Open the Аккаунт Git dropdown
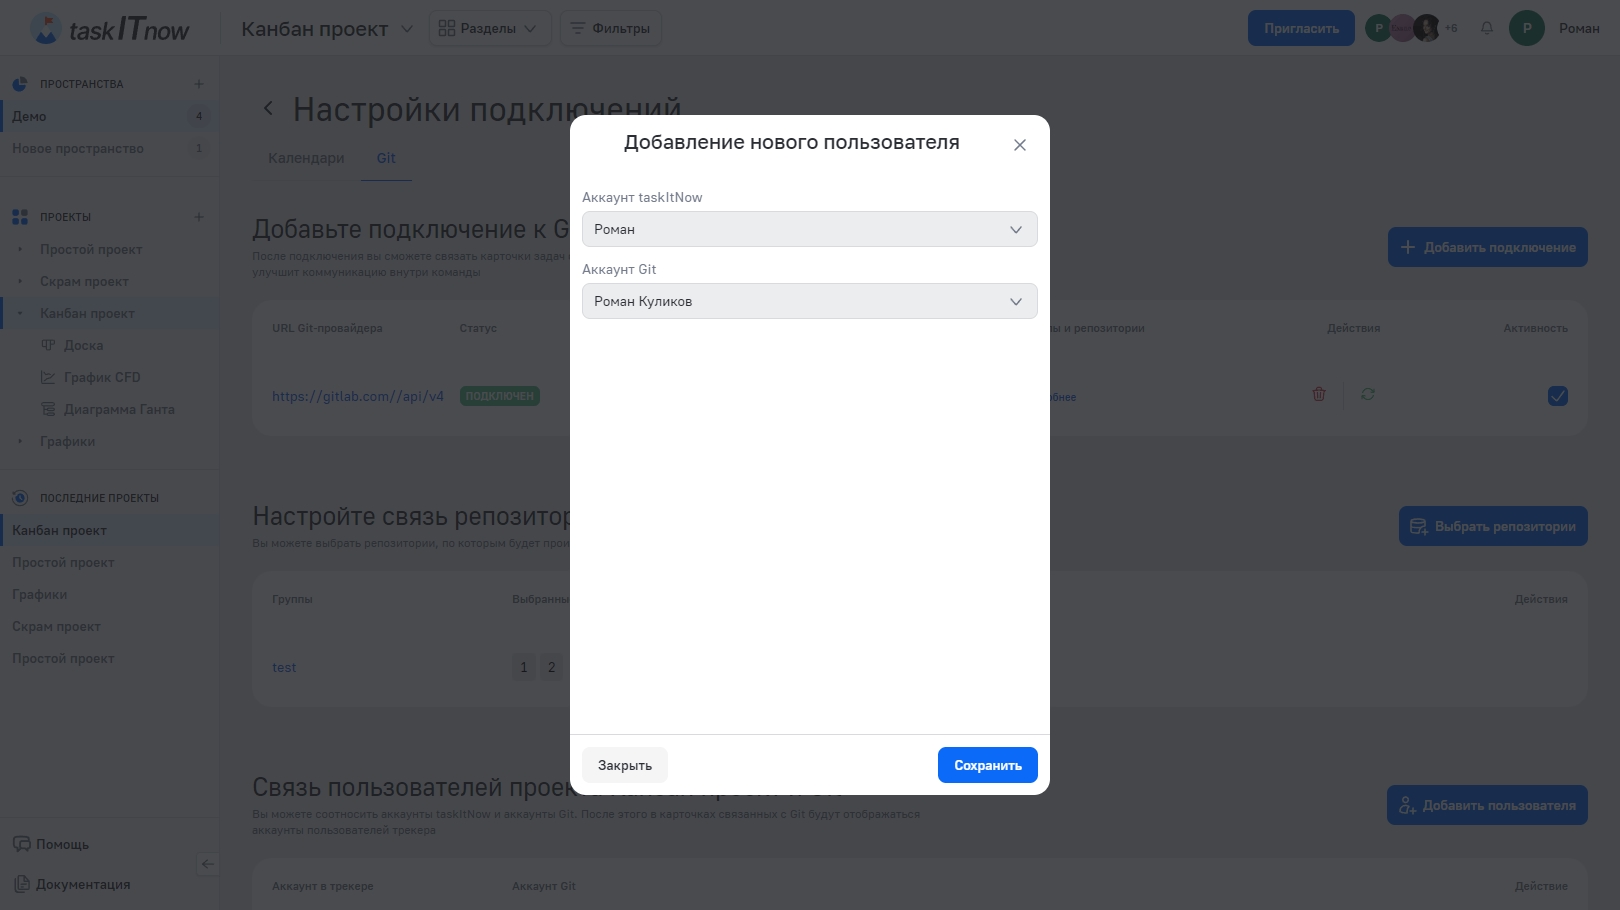This screenshot has width=1620, height=910. click(809, 301)
